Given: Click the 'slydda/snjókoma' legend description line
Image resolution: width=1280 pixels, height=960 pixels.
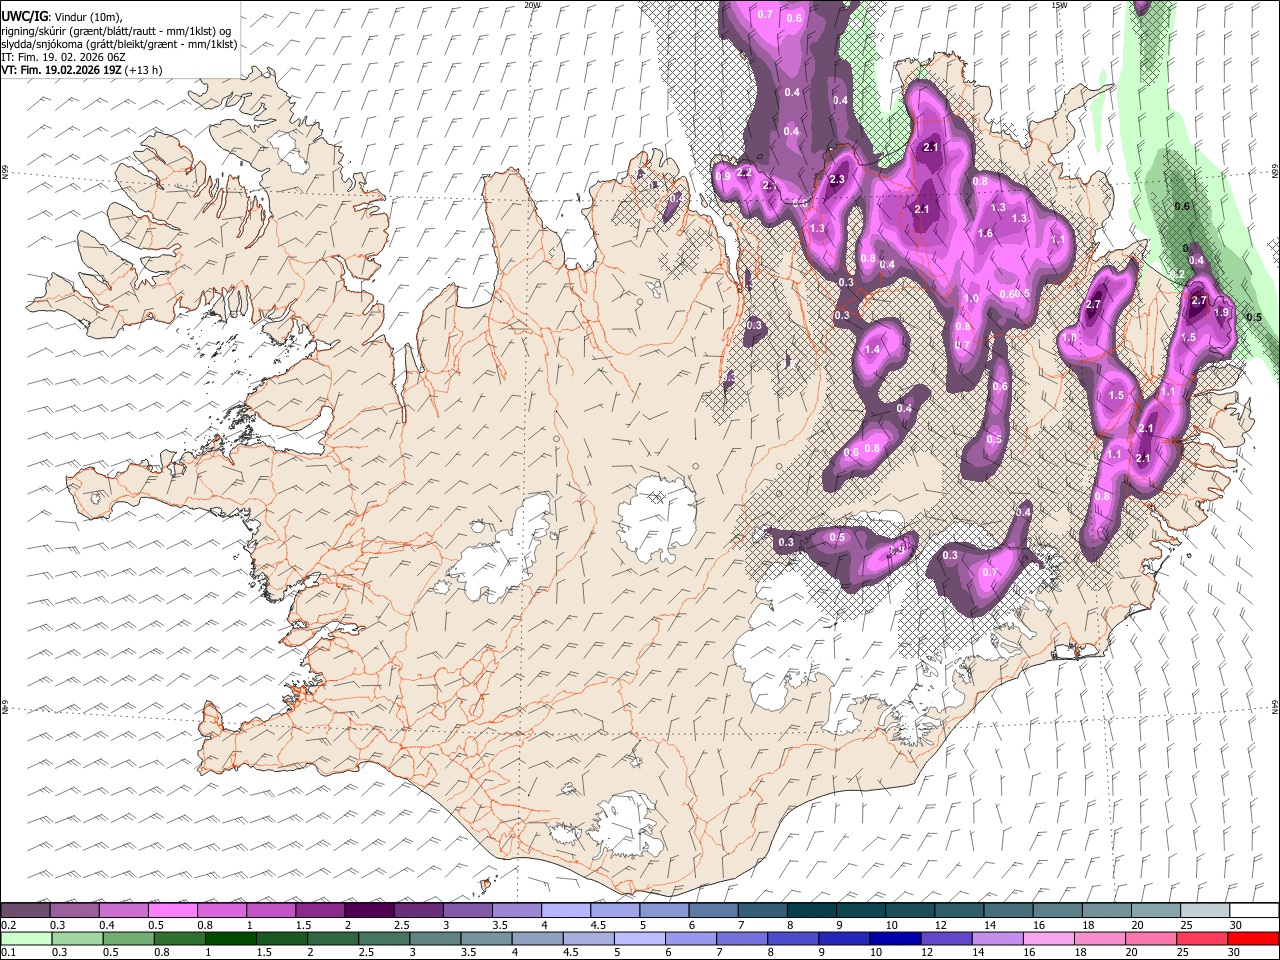Looking at the screenshot, I should coord(119,44).
